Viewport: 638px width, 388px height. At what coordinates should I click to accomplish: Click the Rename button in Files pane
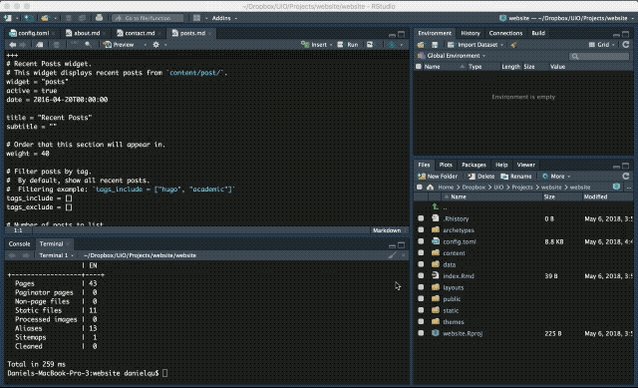(x=516, y=176)
